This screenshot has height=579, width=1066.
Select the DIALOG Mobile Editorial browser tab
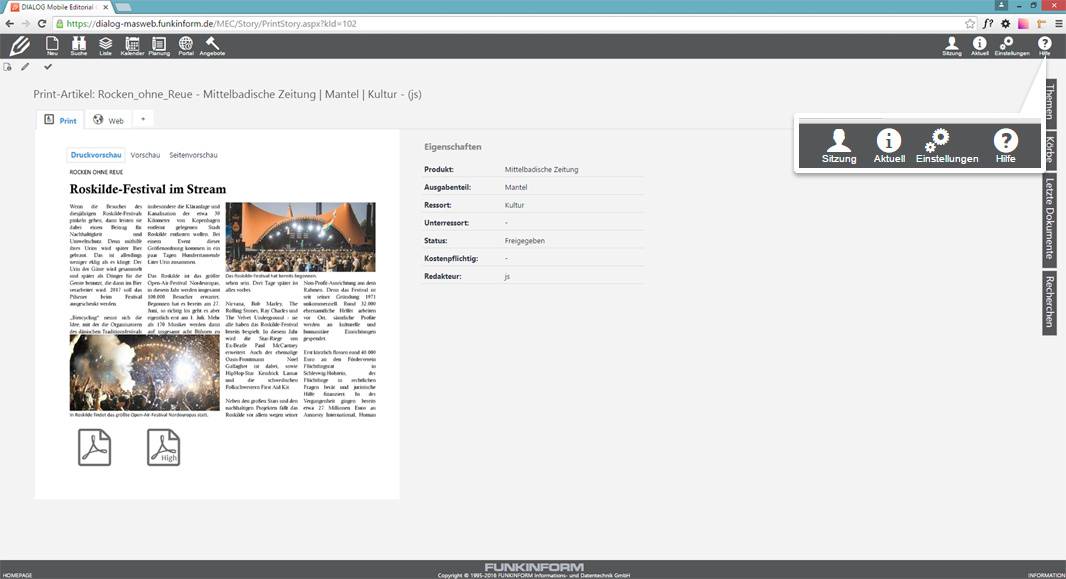pyautogui.click(x=60, y=7)
